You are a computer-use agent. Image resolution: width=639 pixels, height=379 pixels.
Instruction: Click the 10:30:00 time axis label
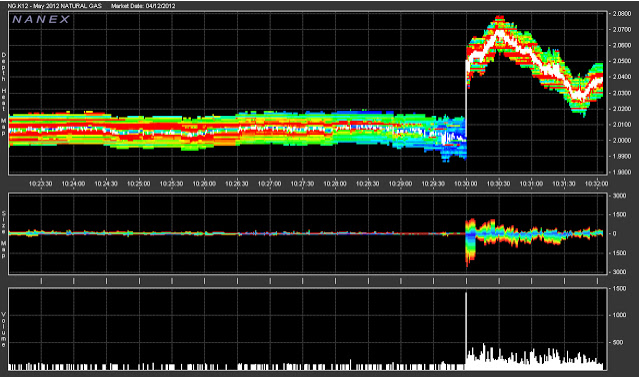[x=465, y=184]
